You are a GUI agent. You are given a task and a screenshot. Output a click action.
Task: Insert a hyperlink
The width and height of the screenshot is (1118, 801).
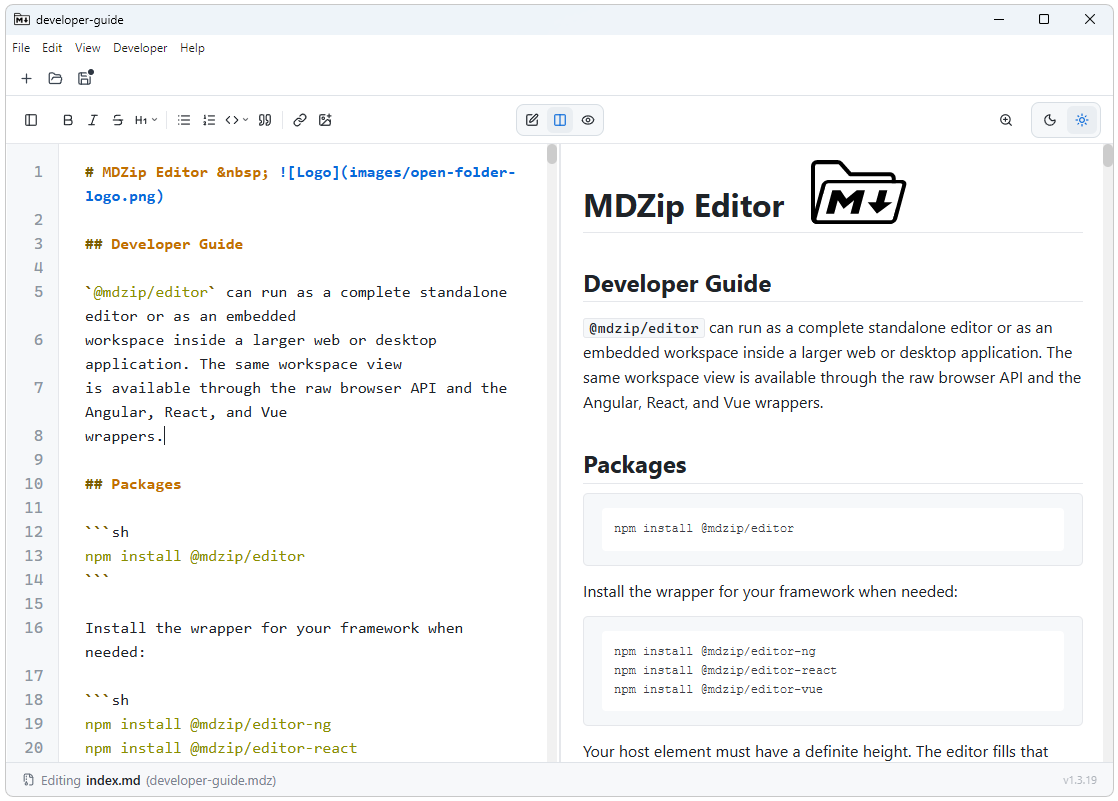[300, 120]
